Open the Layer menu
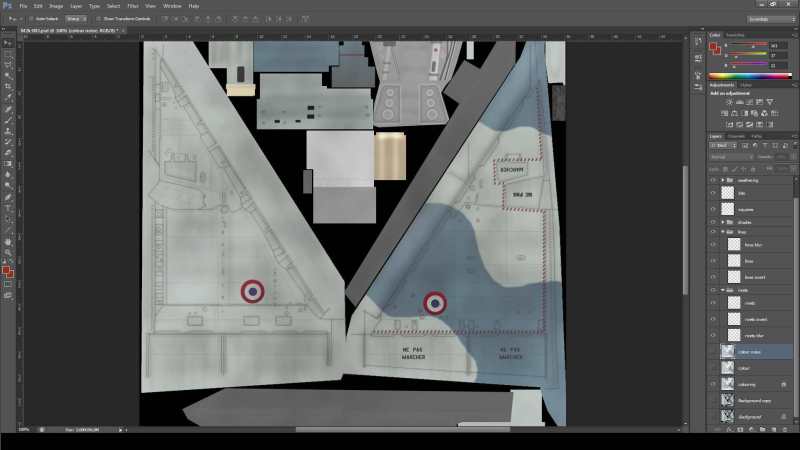 (x=76, y=6)
